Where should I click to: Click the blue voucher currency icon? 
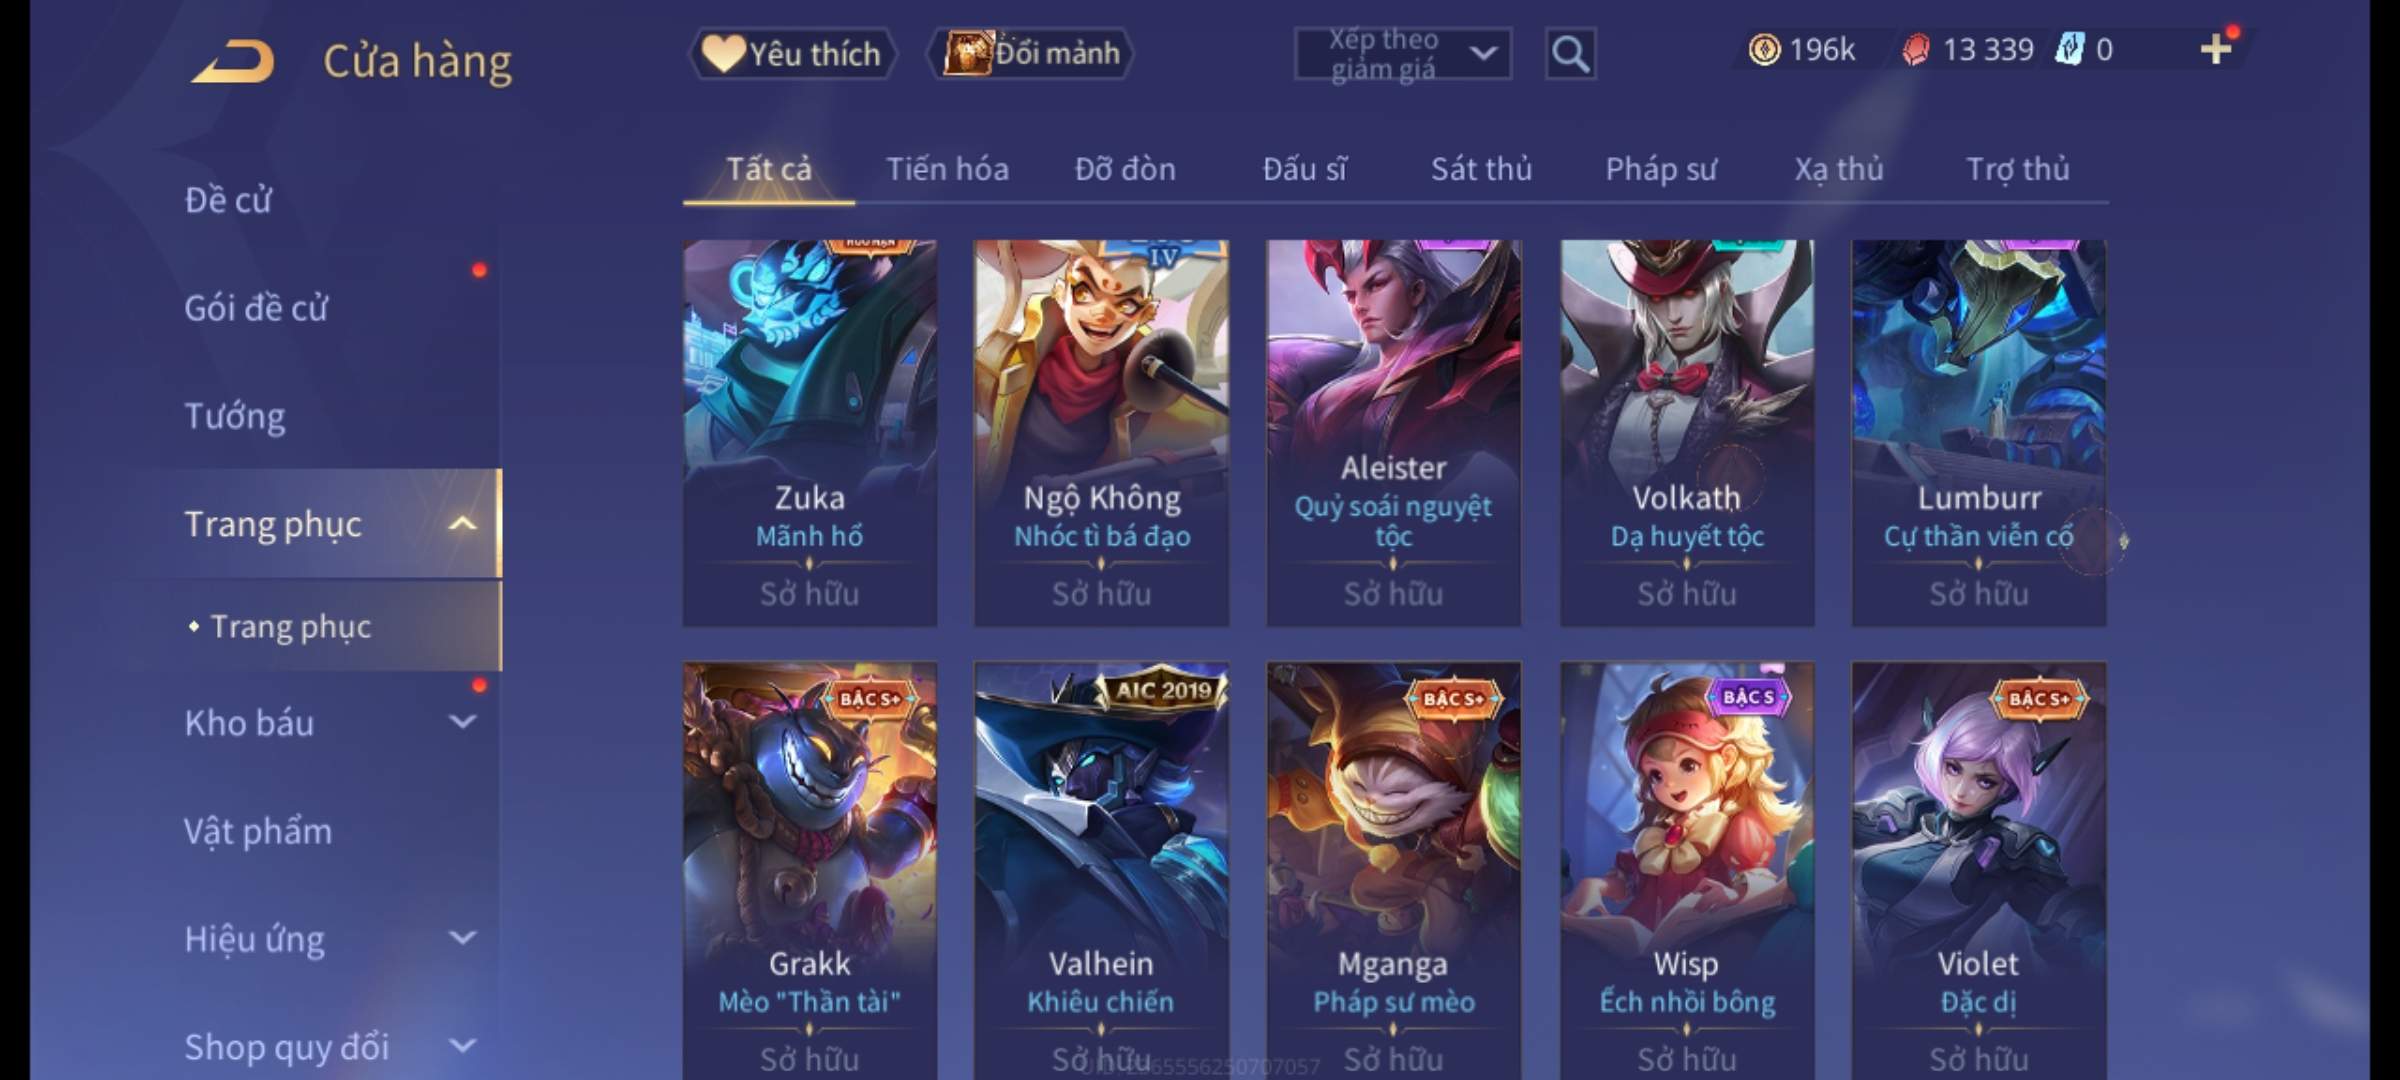click(x=2068, y=49)
